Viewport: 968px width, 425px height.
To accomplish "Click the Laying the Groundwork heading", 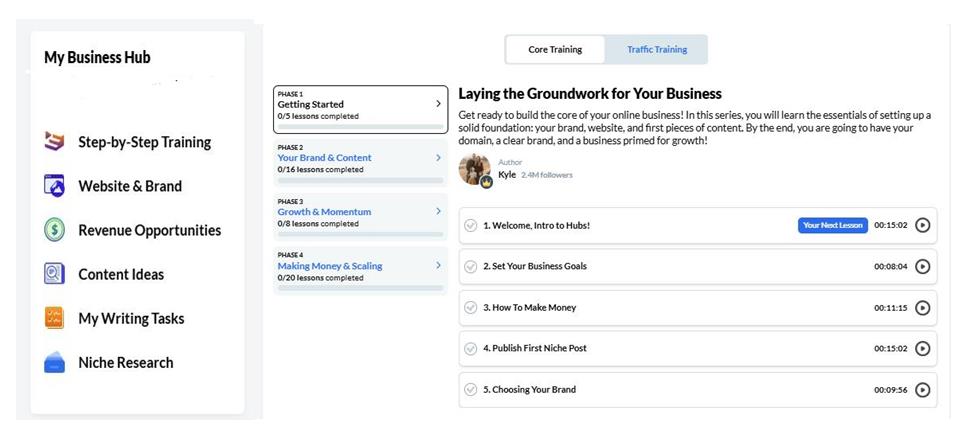I will 590,94.
